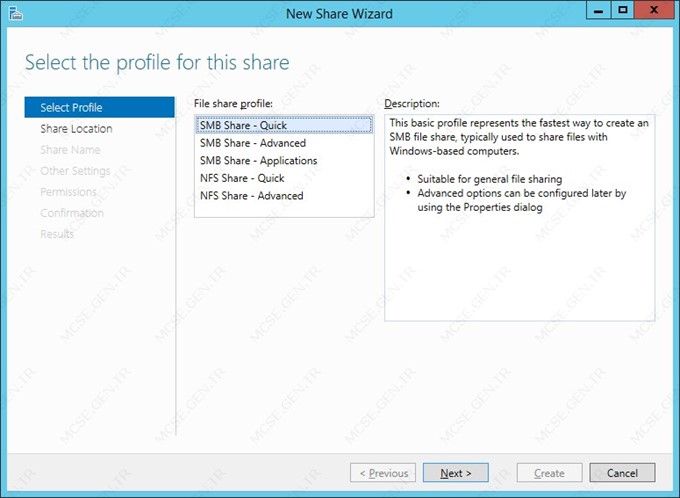680x498 pixels.
Task: Click the New Share Wizard title bar icon
Action: (x=16, y=13)
